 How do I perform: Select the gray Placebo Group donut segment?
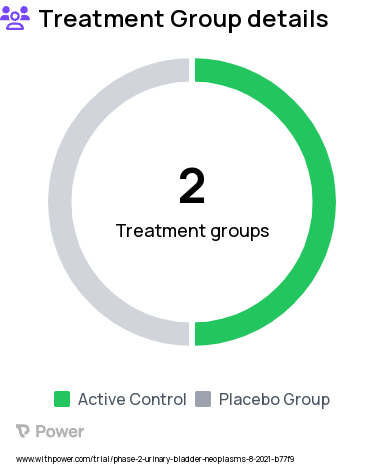point(60,202)
